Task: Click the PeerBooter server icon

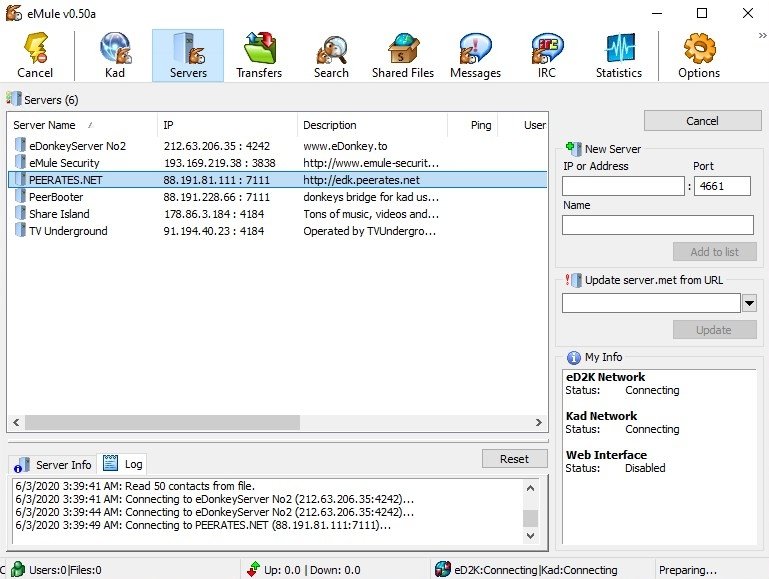Action: pyautogui.click(x=20, y=197)
